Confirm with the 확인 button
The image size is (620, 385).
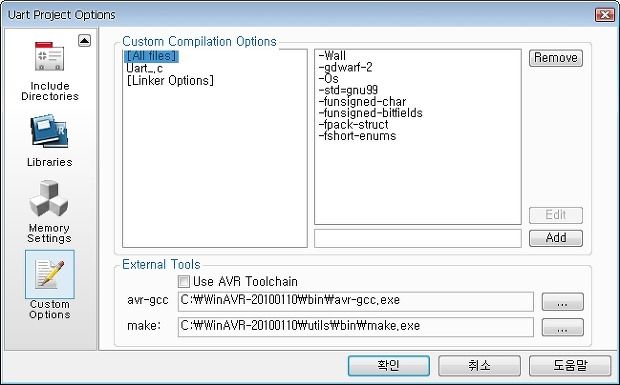pyautogui.click(x=389, y=365)
